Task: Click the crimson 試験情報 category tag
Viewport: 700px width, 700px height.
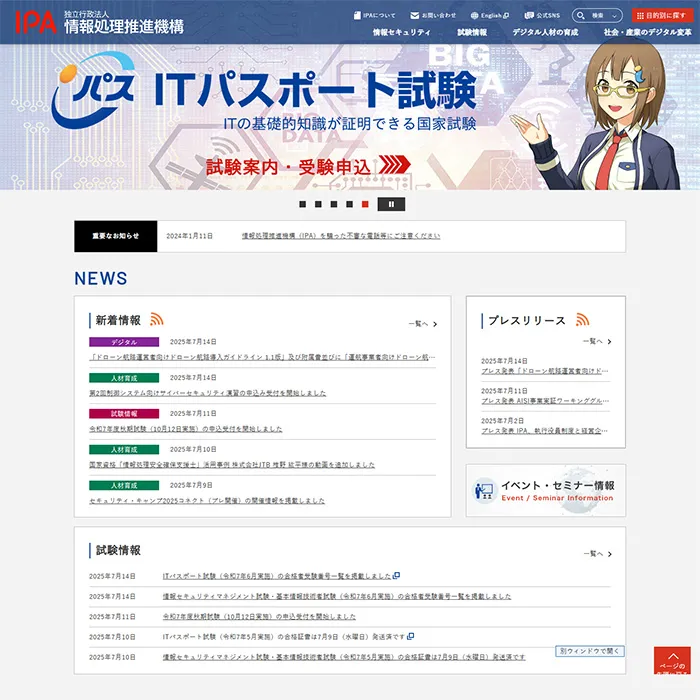Action: click(124, 414)
